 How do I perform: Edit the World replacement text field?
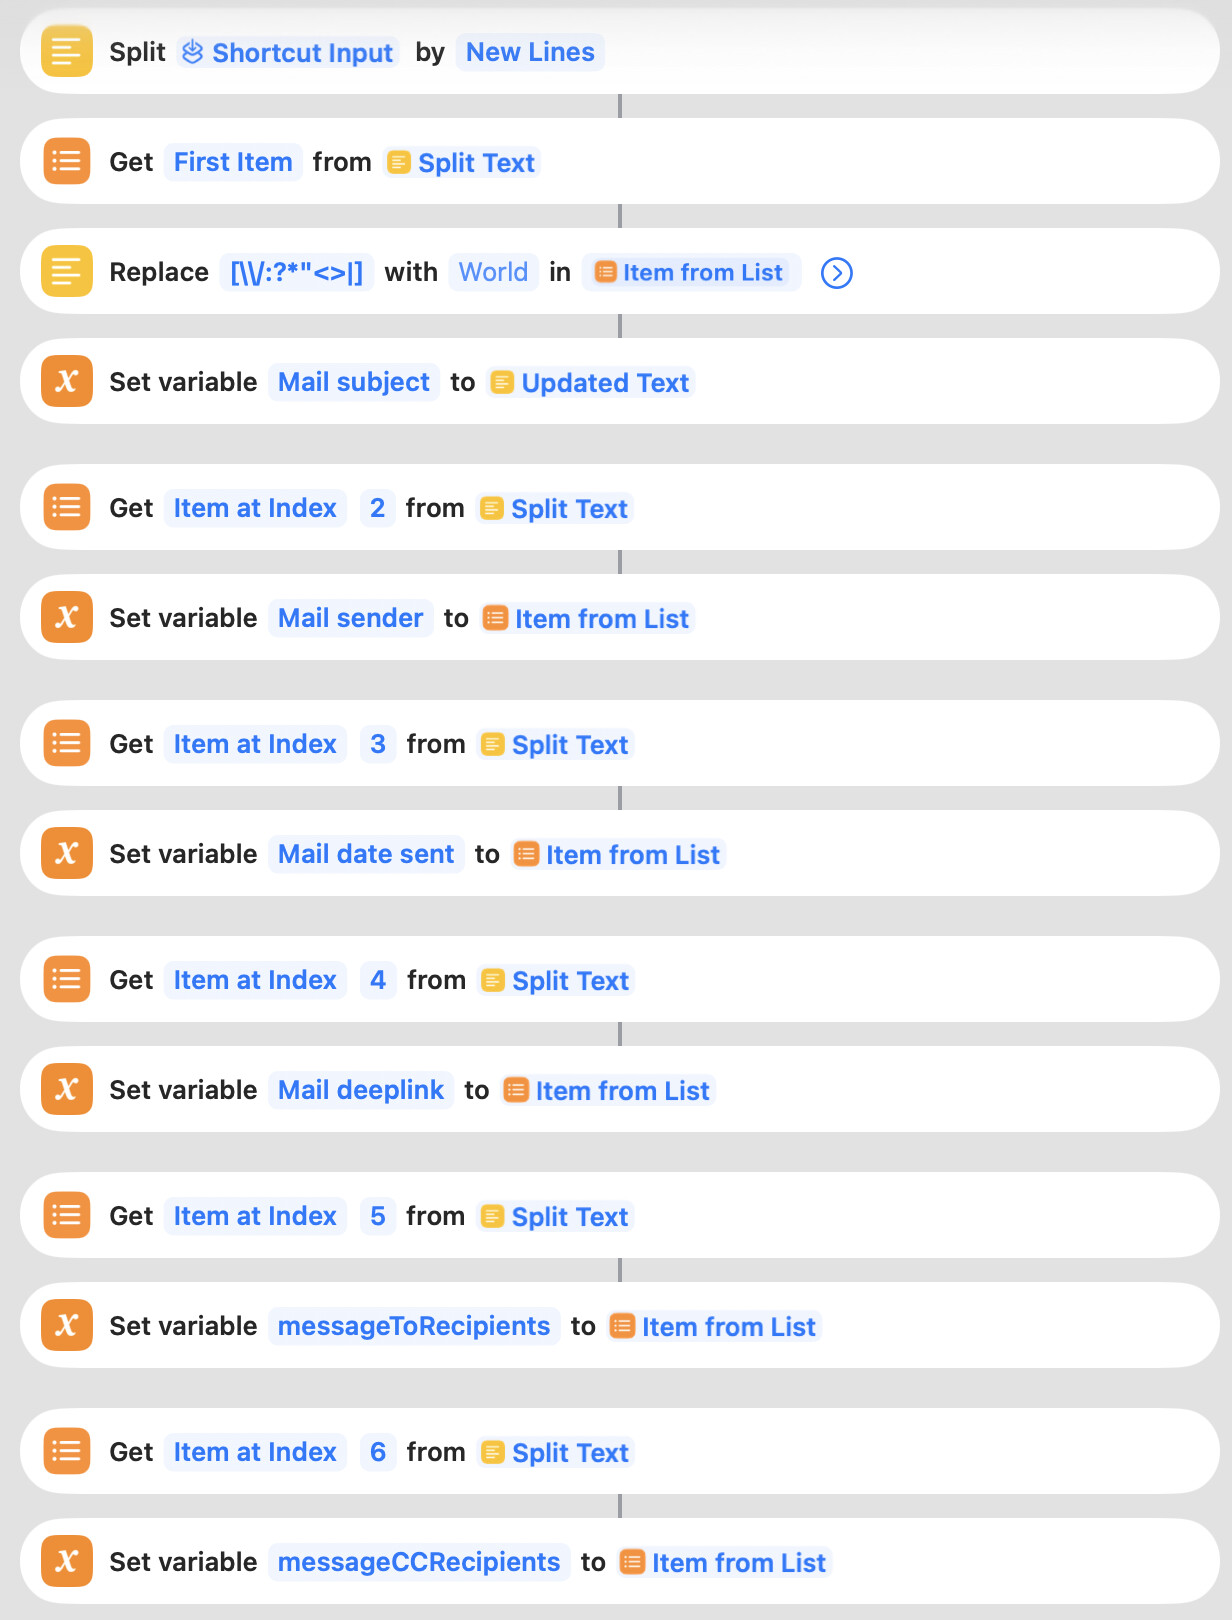[x=493, y=272]
